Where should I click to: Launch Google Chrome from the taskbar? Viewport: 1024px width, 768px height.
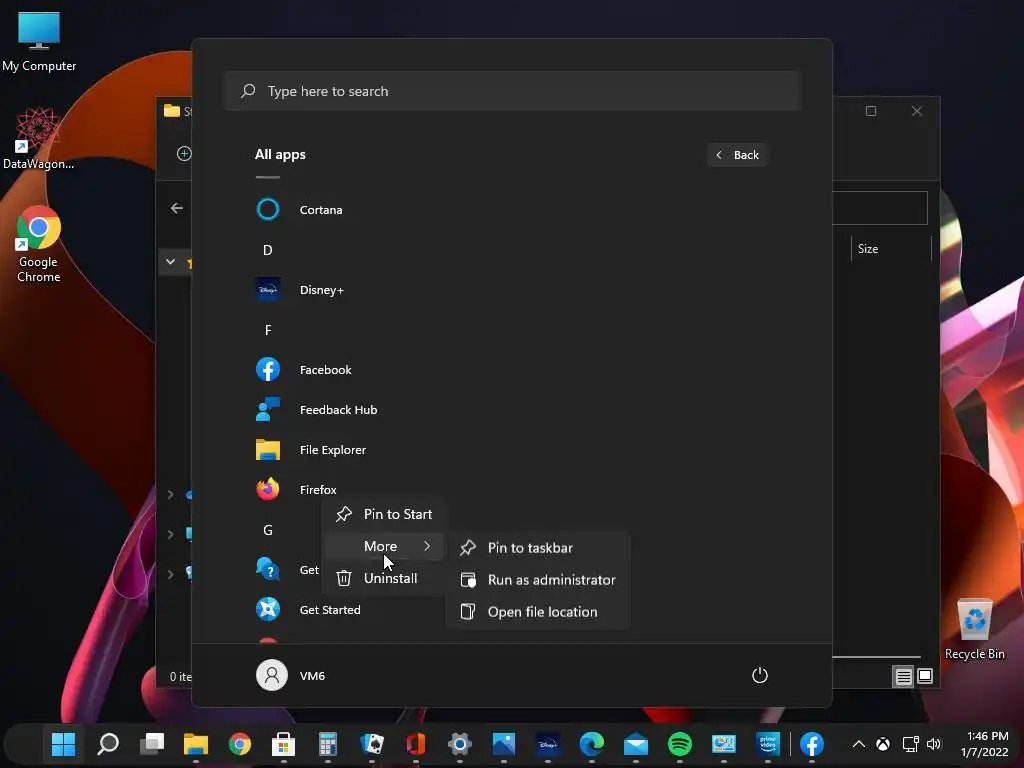point(240,744)
